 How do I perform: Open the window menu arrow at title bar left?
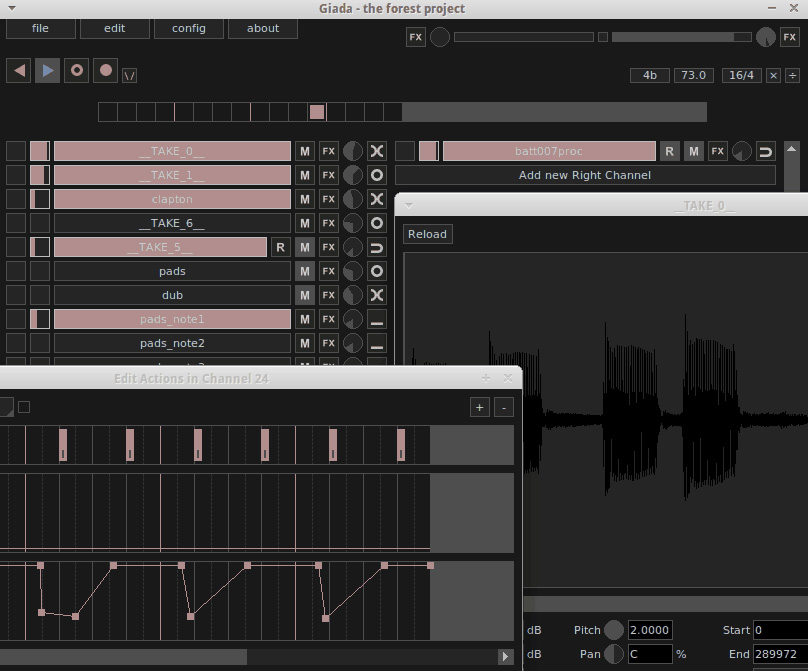tap(12, 8)
